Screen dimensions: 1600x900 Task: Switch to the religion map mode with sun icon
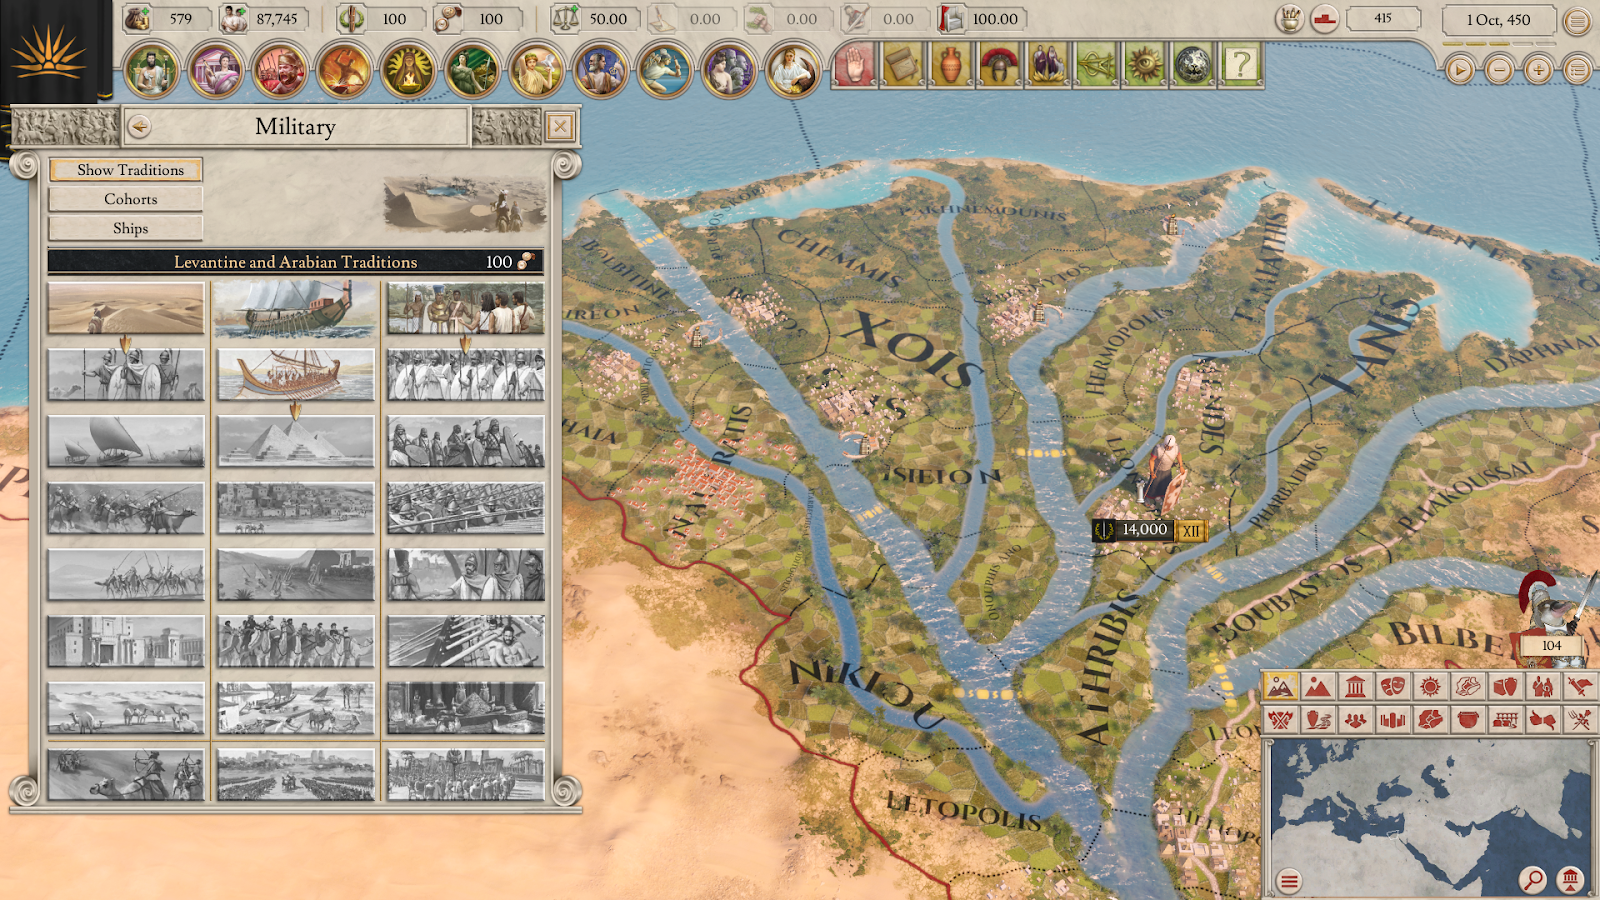(x=1430, y=686)
